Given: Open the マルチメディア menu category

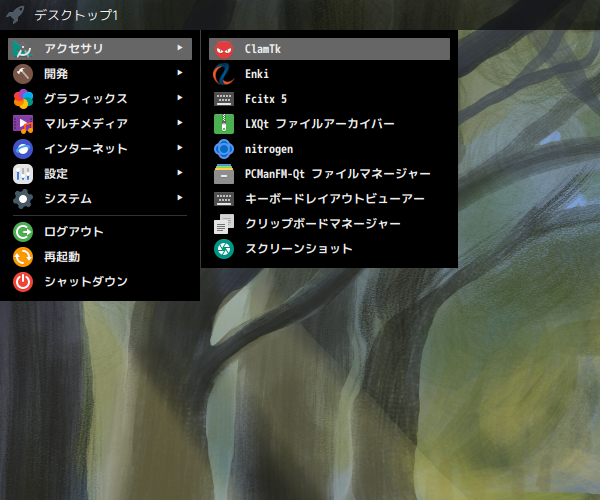Looking at the screenshot, I should click(100, 124).
